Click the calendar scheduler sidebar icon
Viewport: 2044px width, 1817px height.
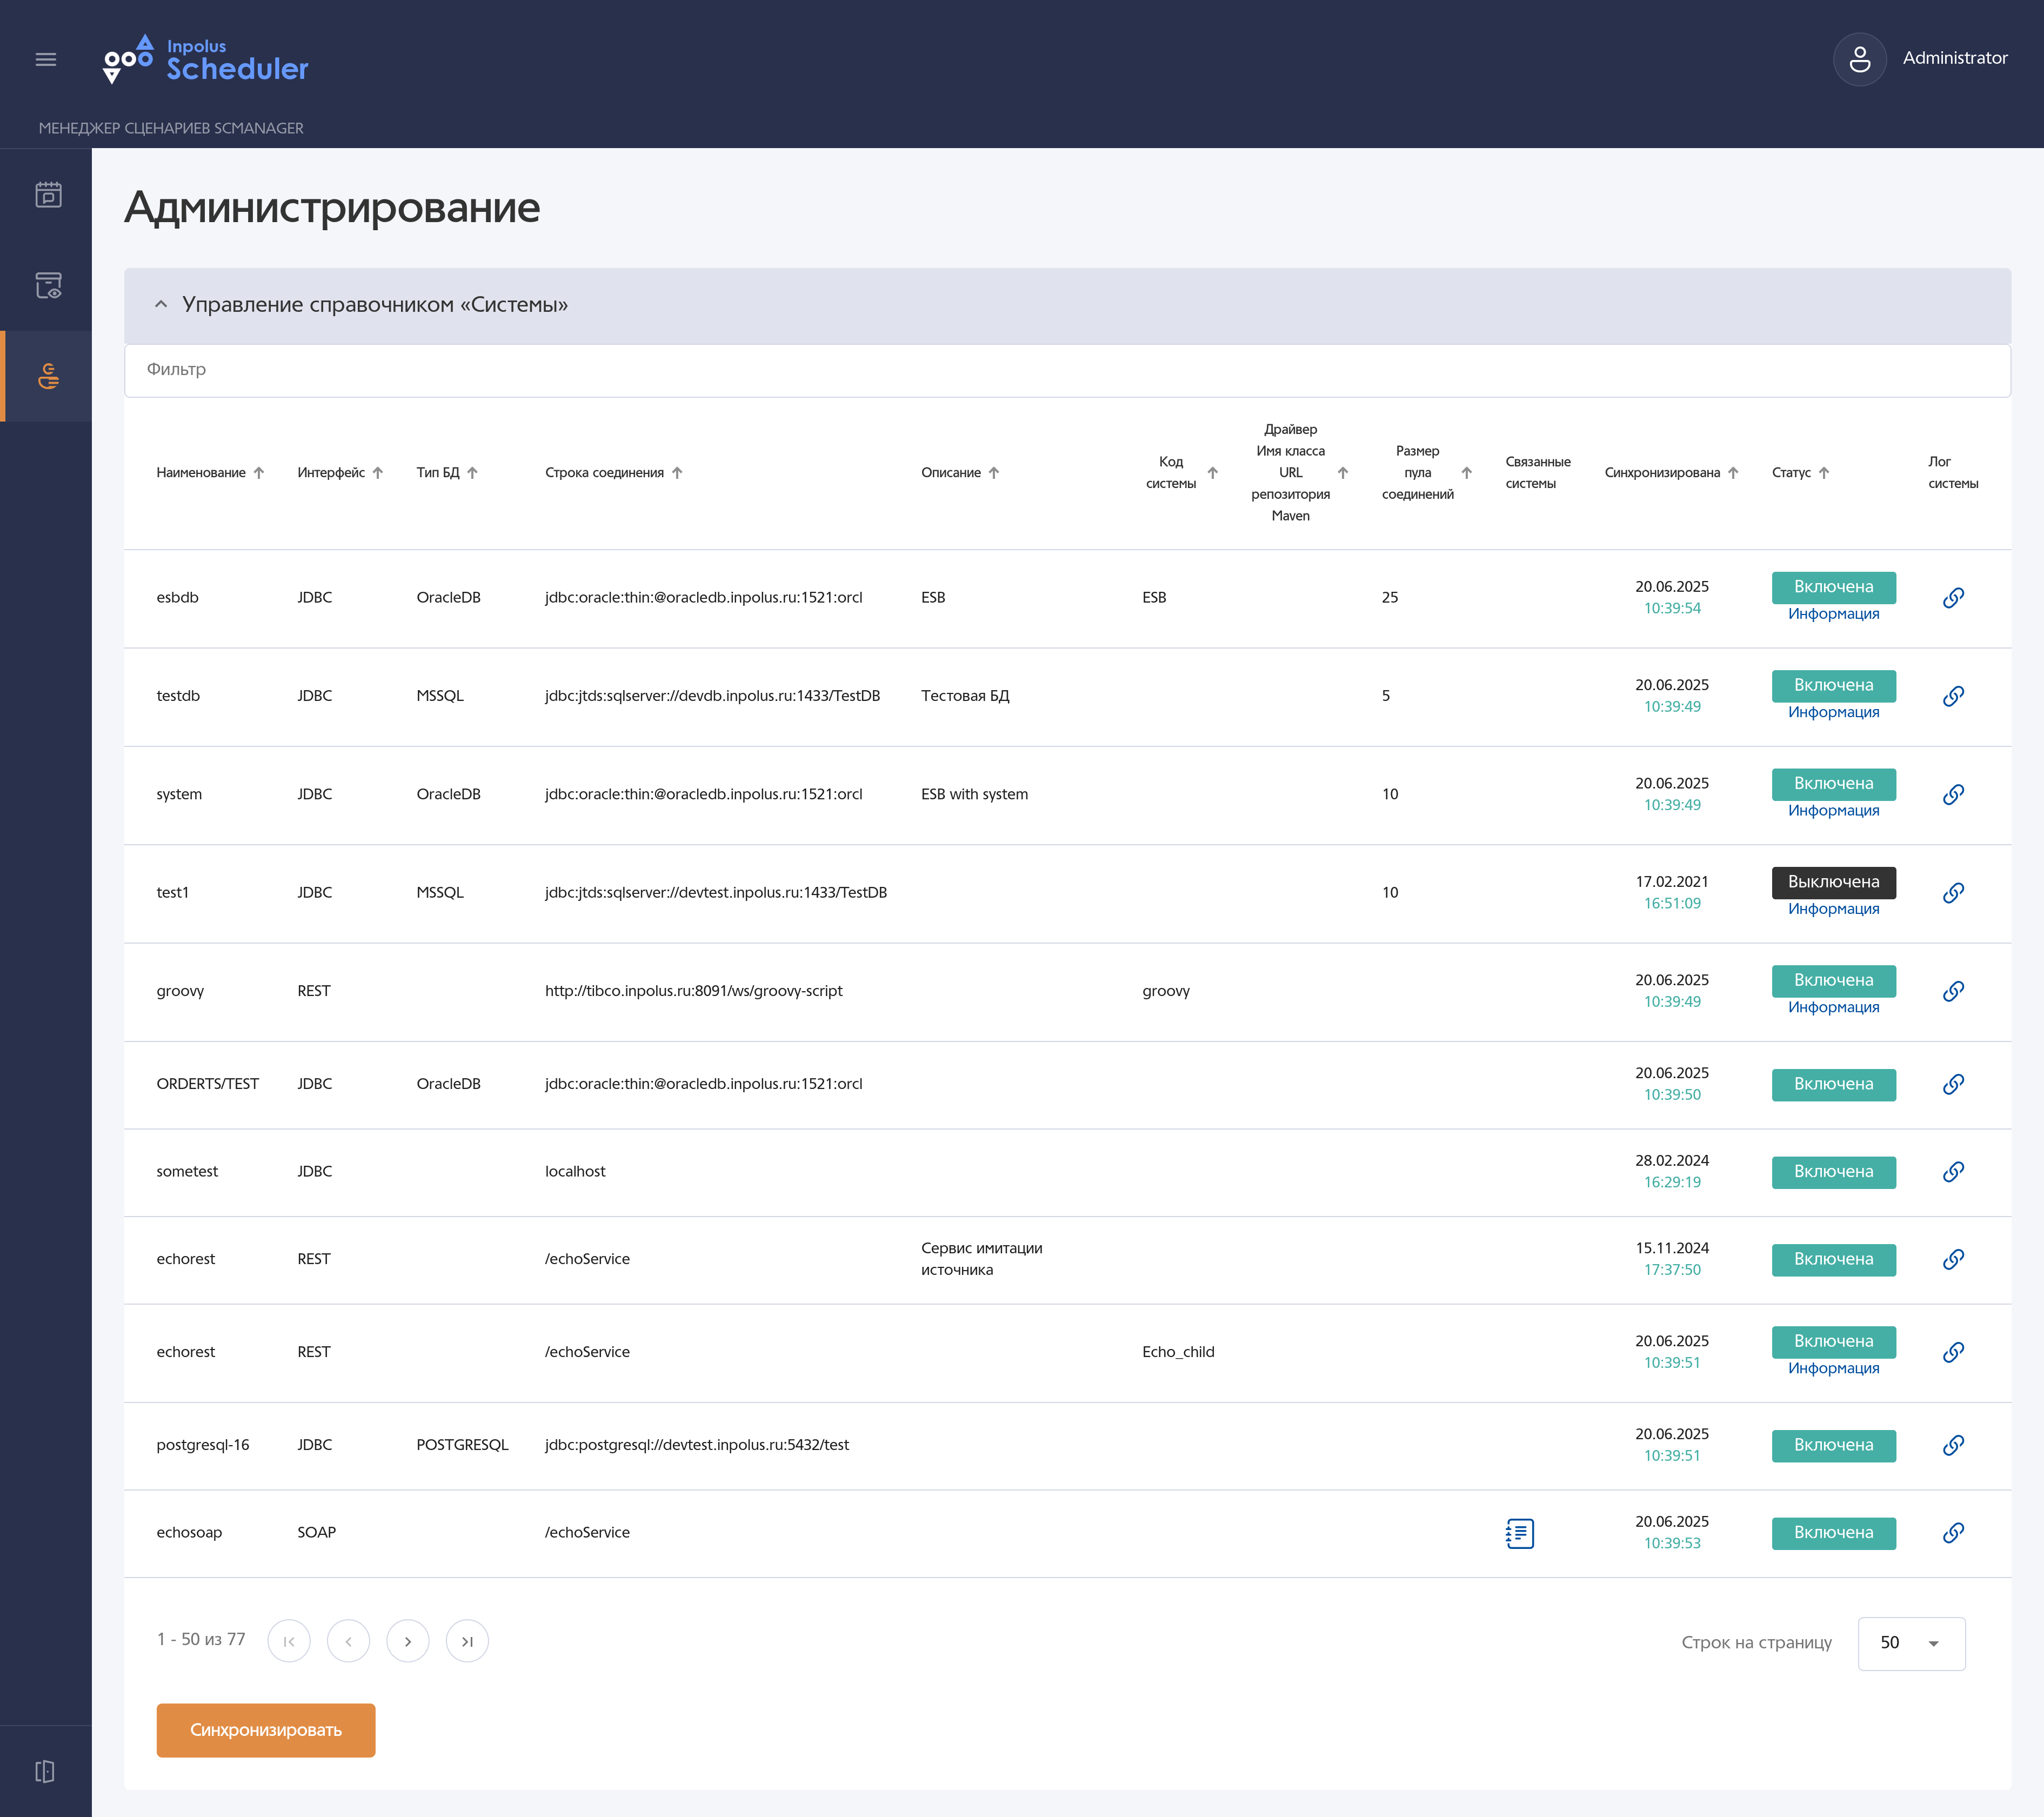pyautogui.click(x=48, y=194)
